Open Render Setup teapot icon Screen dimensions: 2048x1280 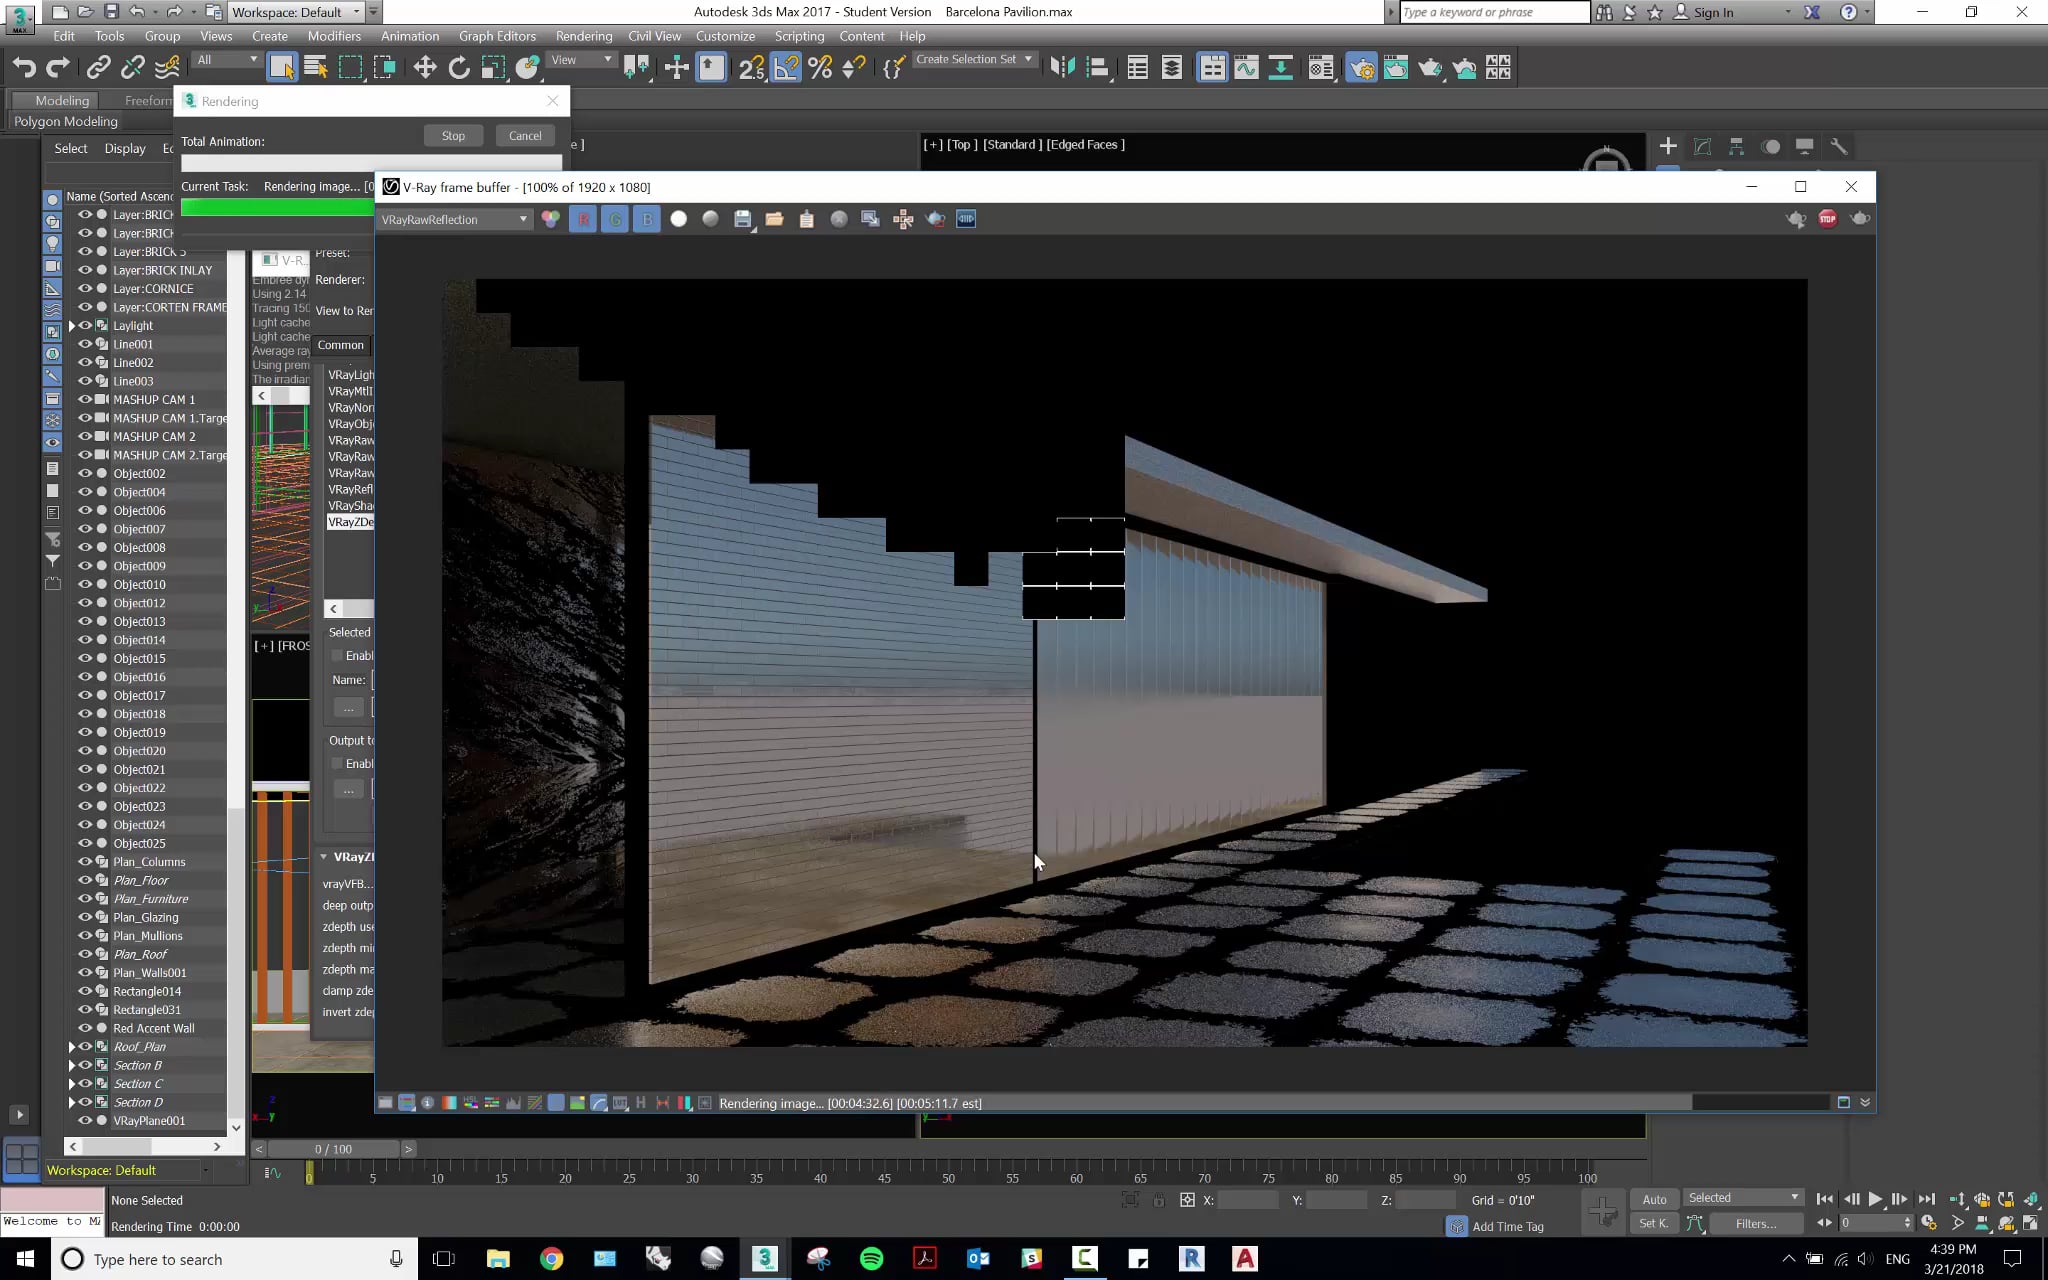coord(1361,67)
